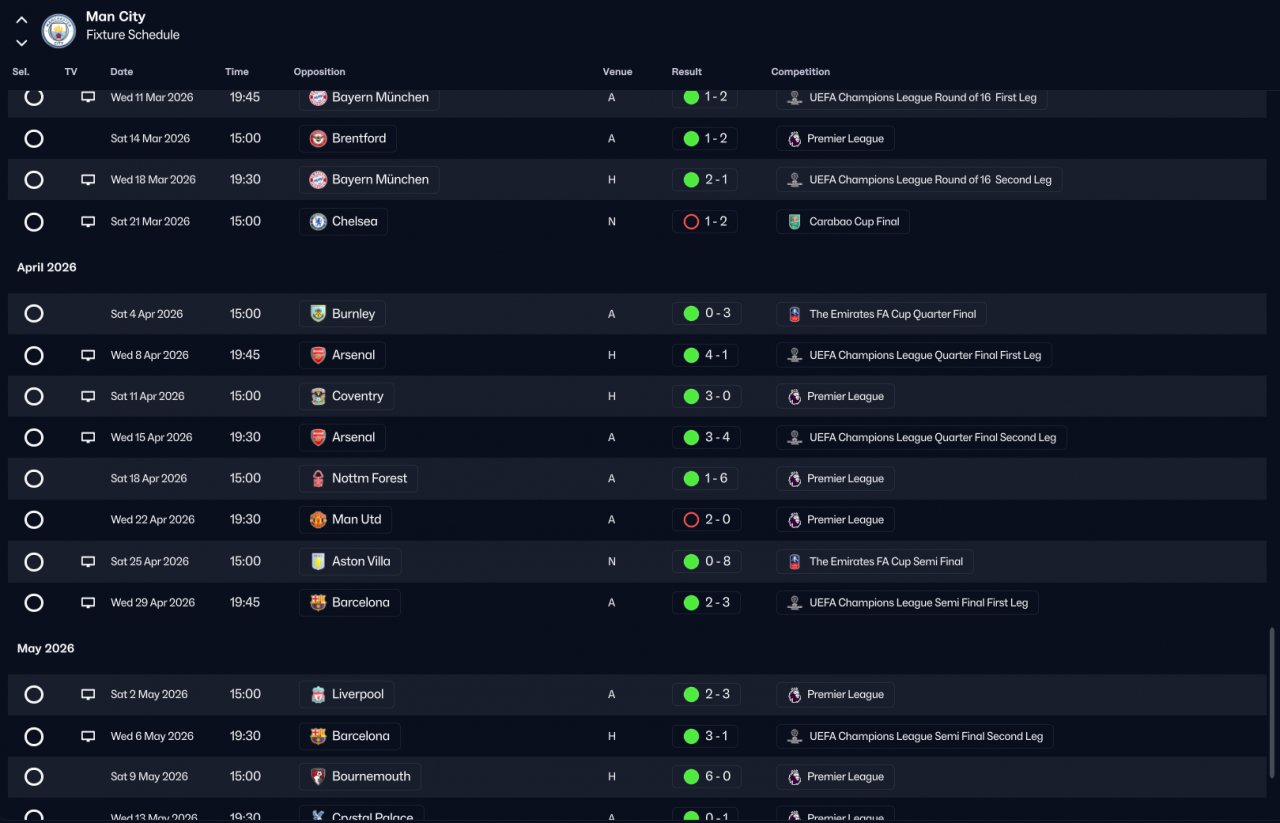Screen dimensions: 1280x823
Task: Go to previous team with up chevron
Action: point(21,20)
